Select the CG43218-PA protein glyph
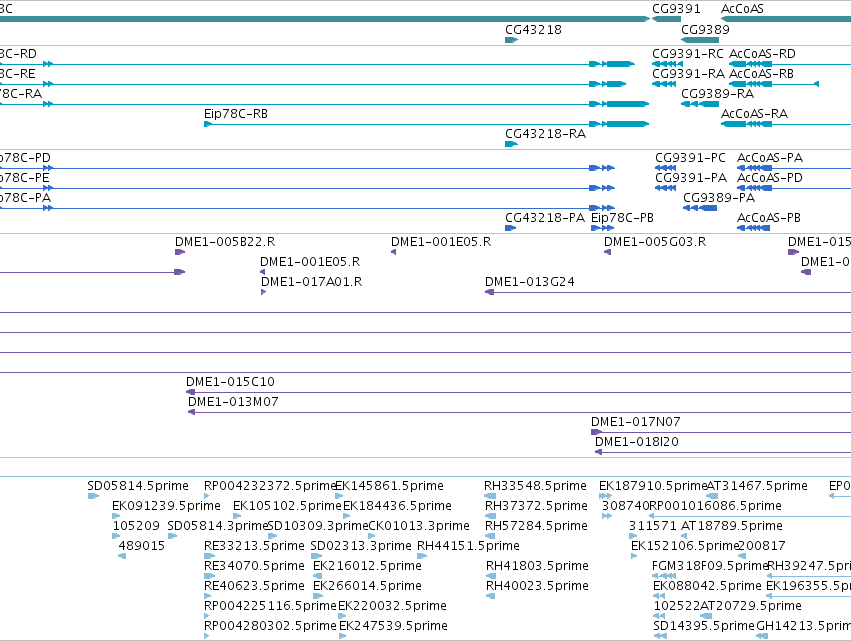This screenshot has width=851, height=641. point(510,228)
